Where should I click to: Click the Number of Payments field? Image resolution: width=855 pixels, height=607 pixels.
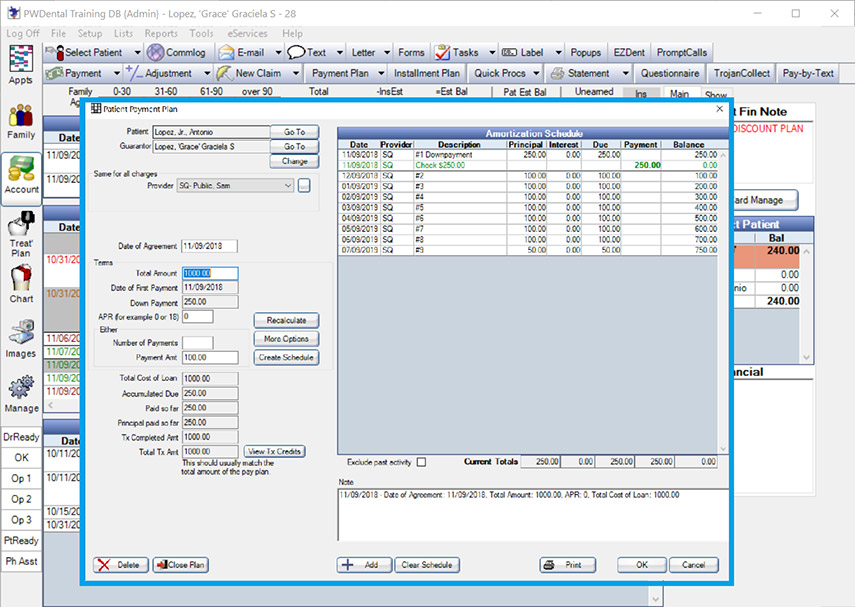tap(197, 342)
